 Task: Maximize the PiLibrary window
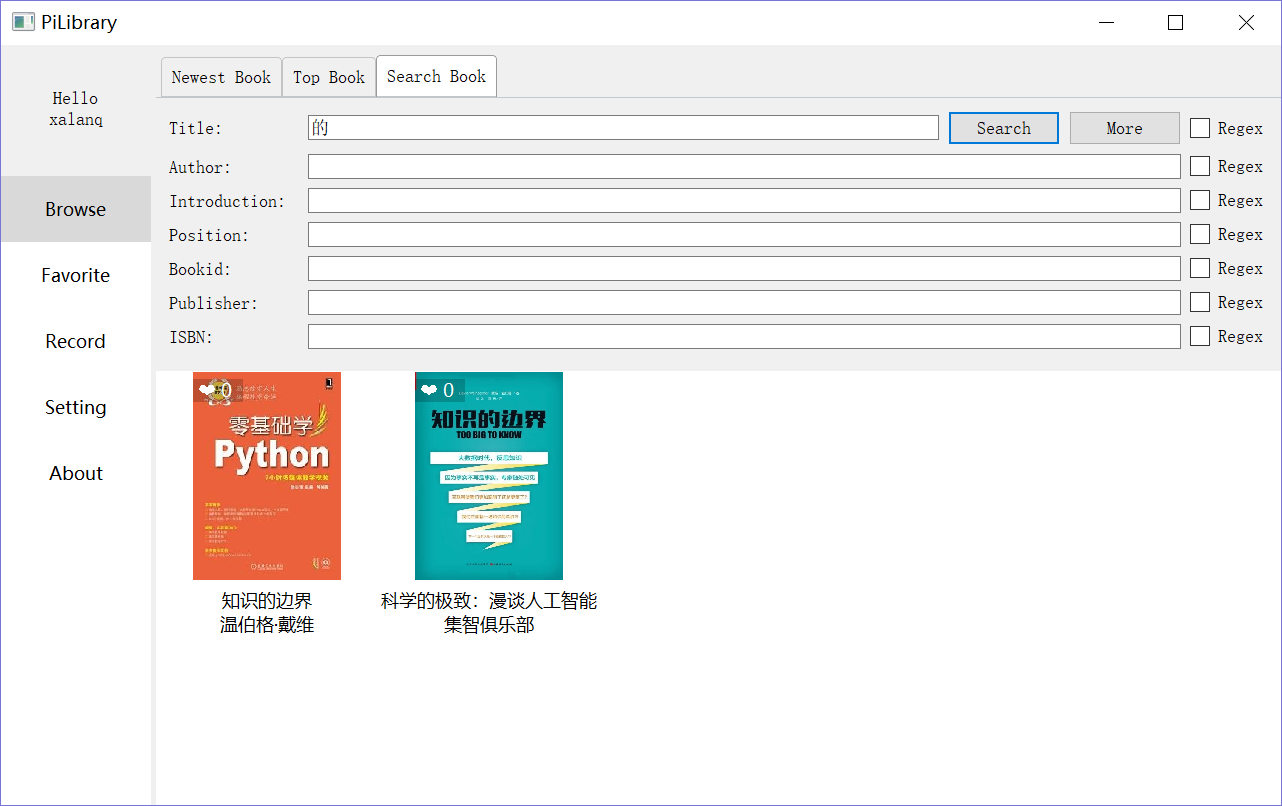(x=1176, y=22)
